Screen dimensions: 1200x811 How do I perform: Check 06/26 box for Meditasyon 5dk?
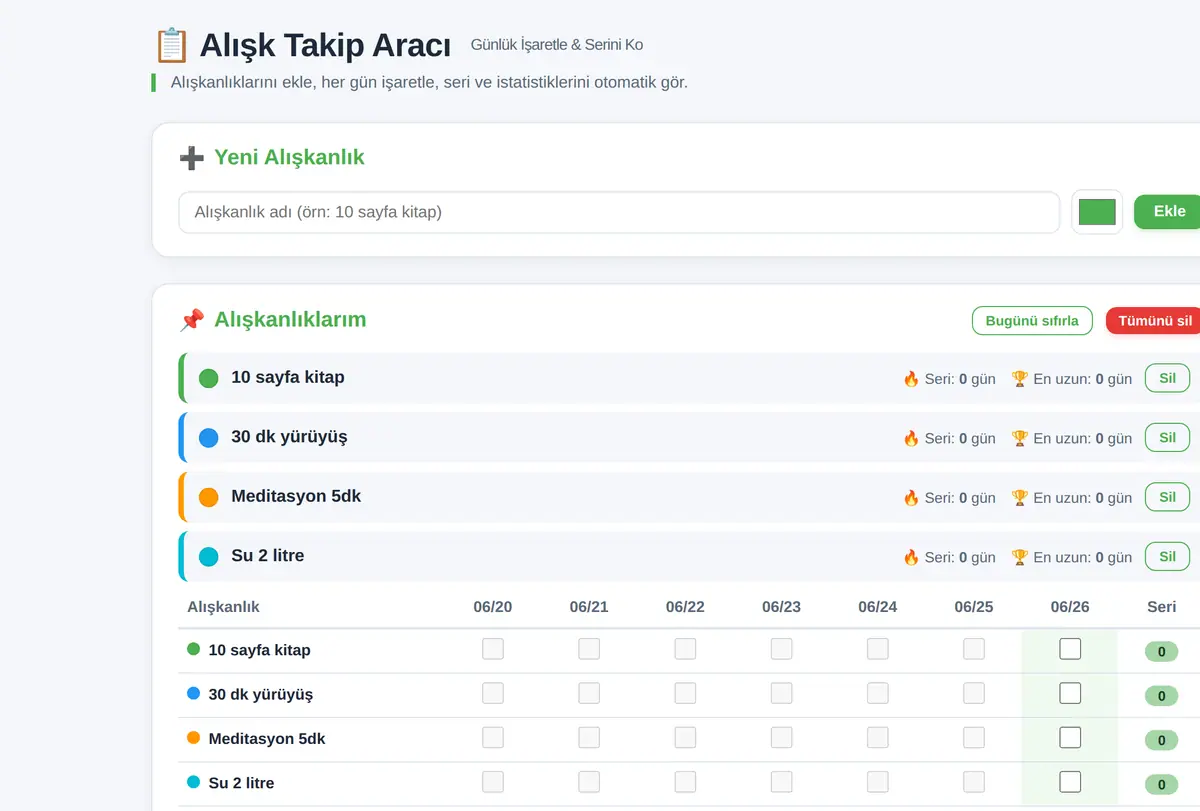tap(1070, 738)
